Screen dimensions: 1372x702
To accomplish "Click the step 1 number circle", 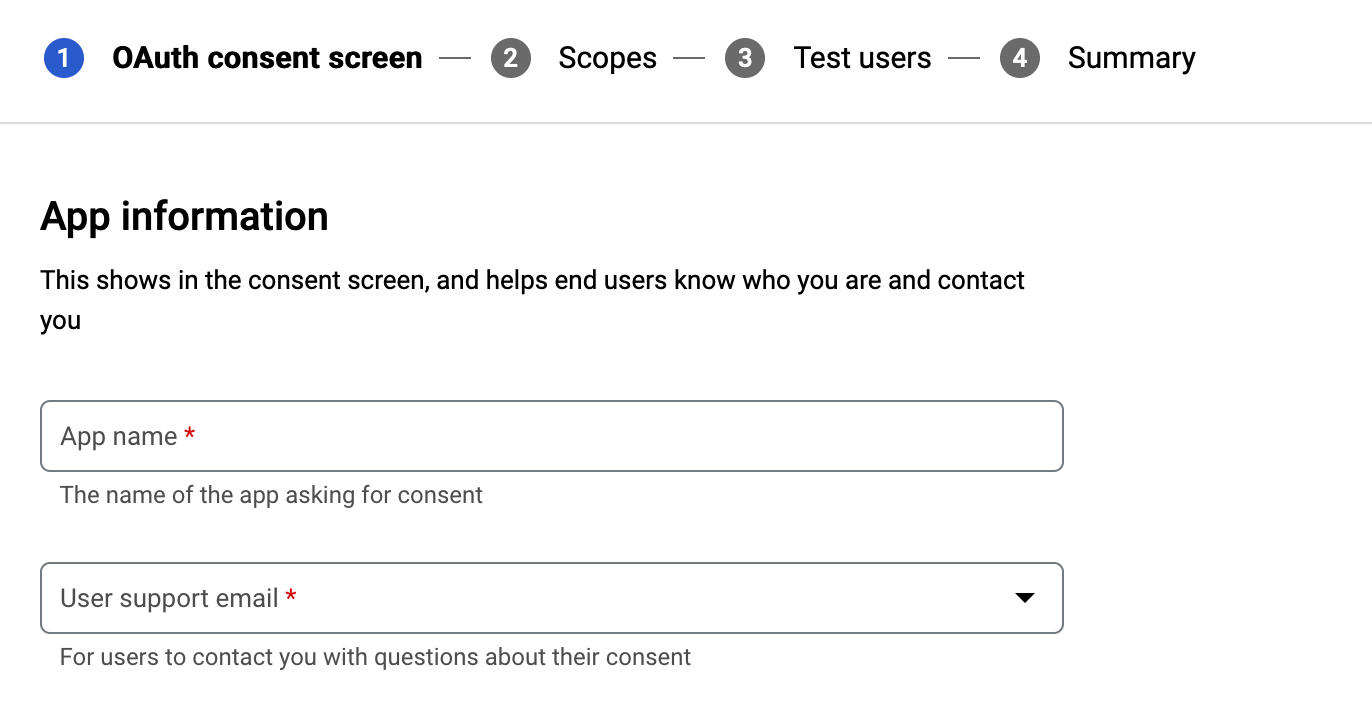I will coord(63,58).
